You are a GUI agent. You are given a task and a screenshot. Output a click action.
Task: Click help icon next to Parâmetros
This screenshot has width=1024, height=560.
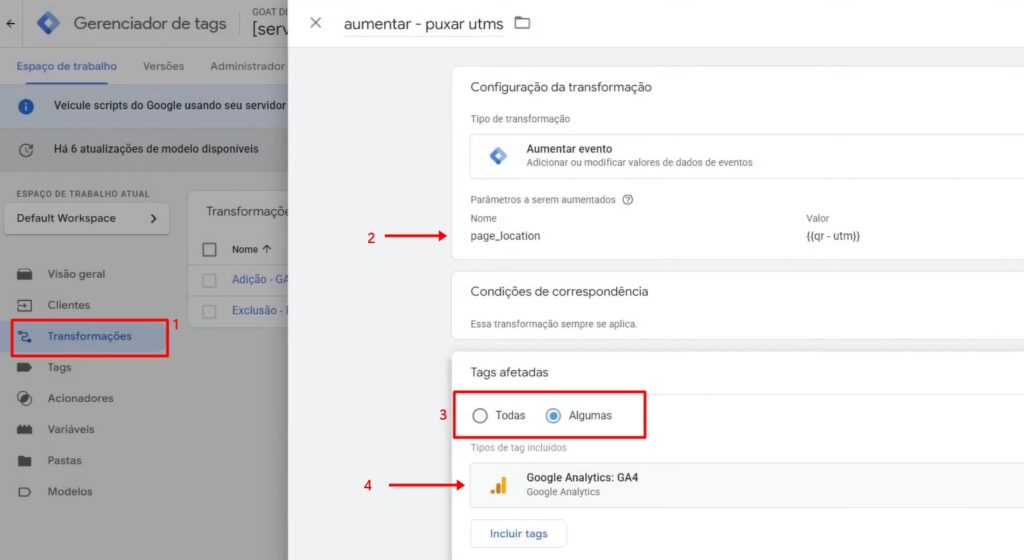(628, 199)
